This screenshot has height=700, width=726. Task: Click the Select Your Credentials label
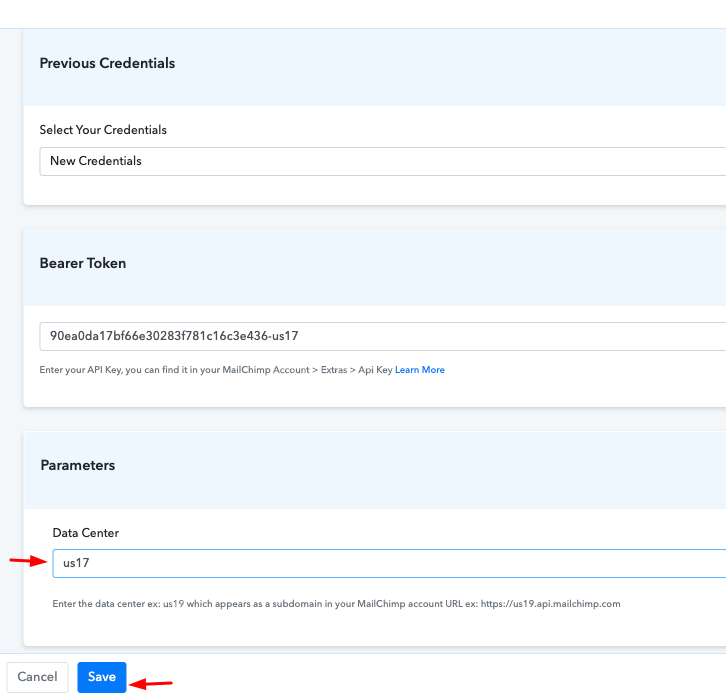[x=103, y=130]
